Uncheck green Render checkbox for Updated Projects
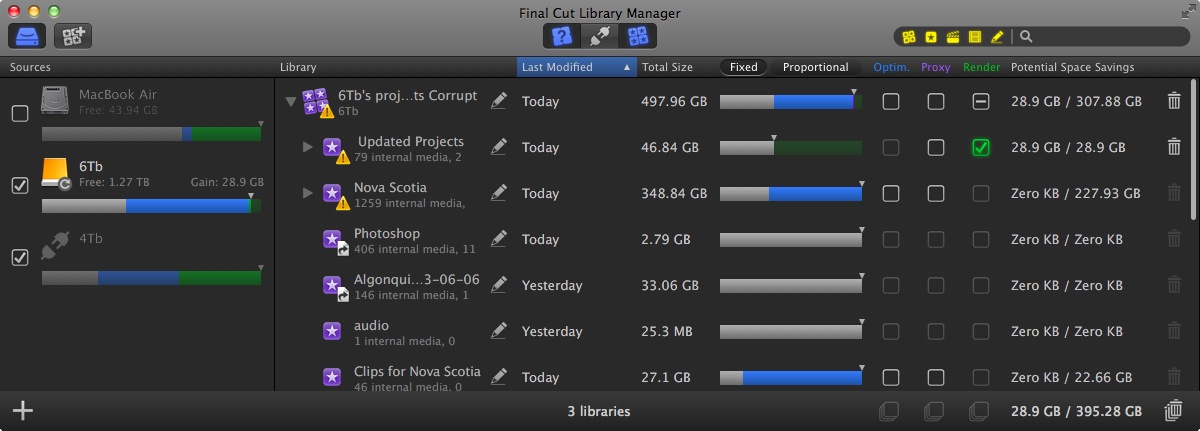Screen dimensions: 1200x431 (981, 147)
